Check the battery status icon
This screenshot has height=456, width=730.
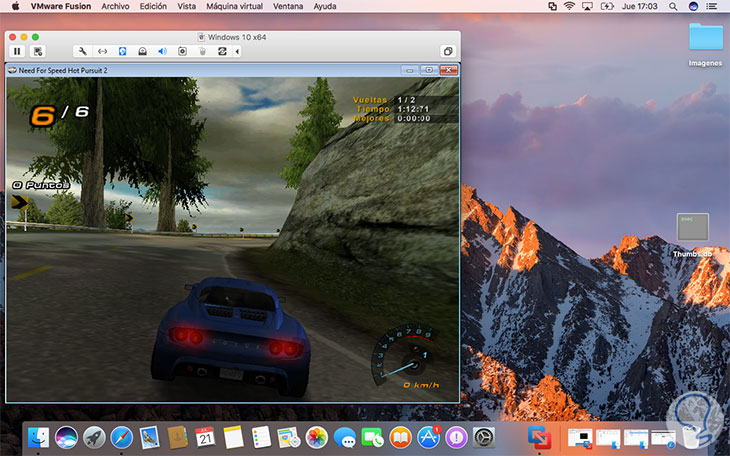607,6
